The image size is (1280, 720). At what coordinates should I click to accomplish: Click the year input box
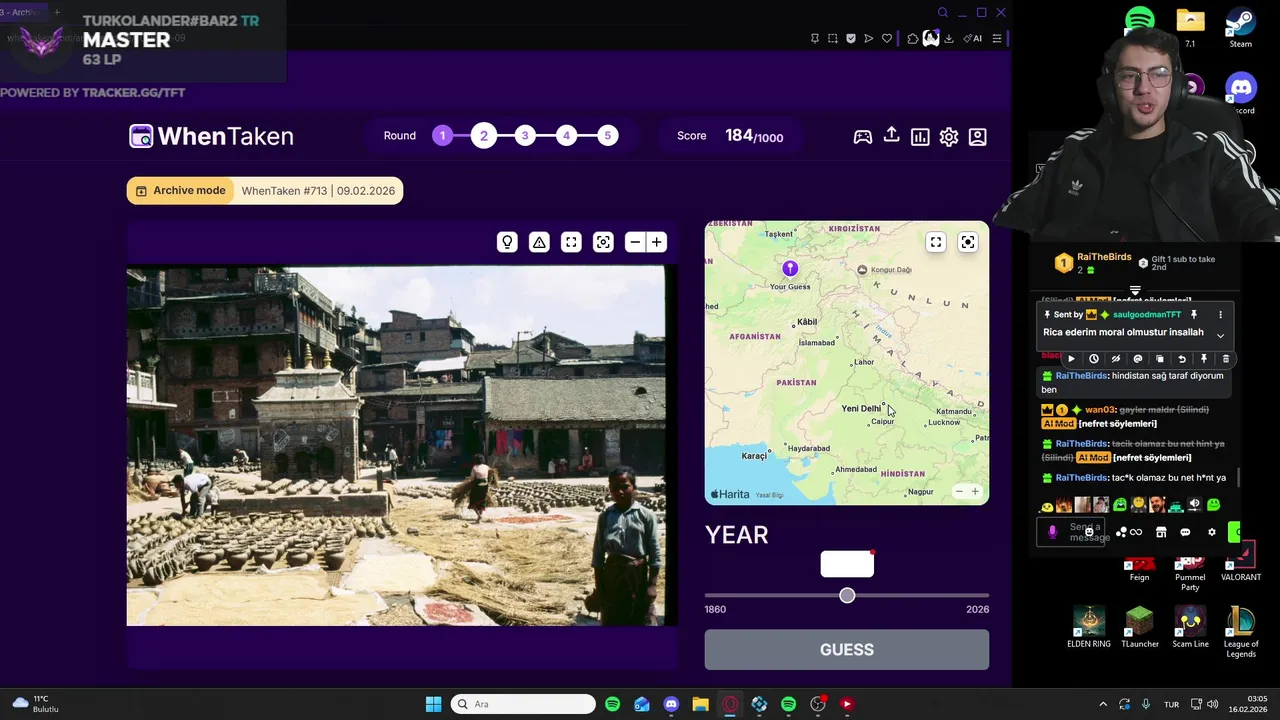point(847,564)
